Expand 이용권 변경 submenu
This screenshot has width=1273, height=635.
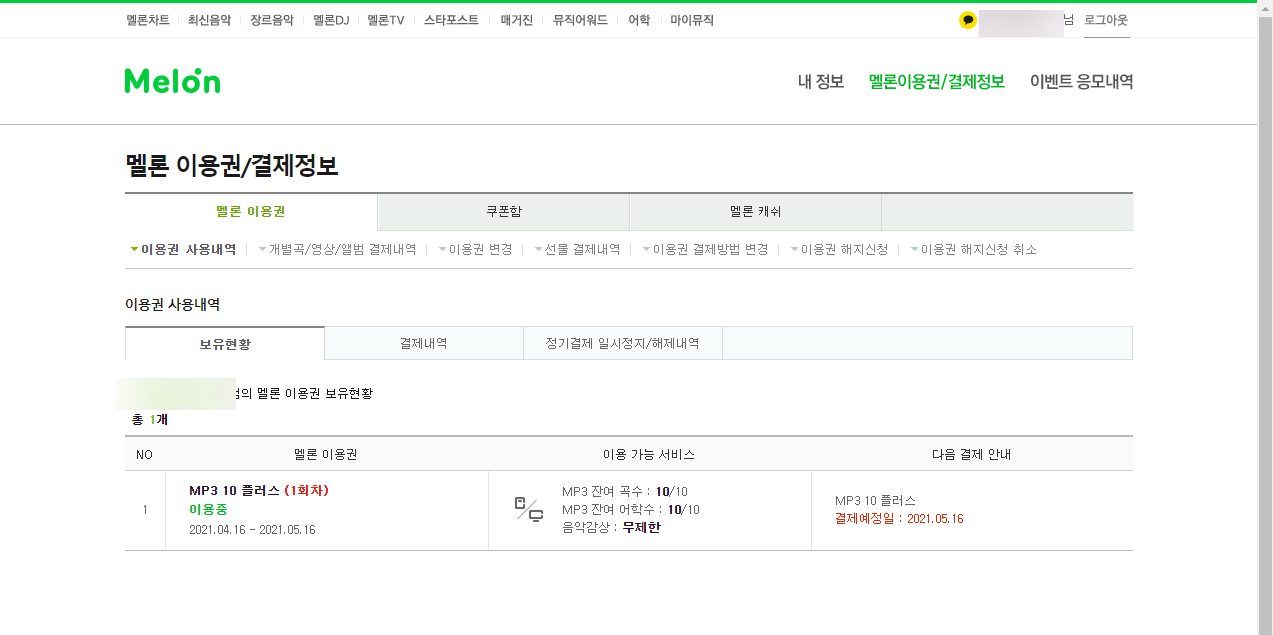[x=475, y=250]
